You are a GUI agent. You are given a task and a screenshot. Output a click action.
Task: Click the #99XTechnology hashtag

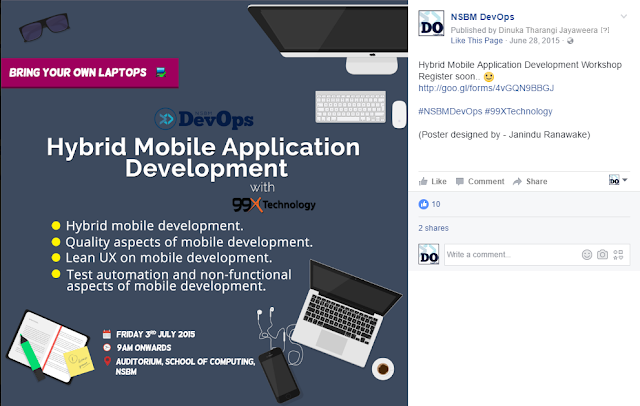click(x=518, y=111)
